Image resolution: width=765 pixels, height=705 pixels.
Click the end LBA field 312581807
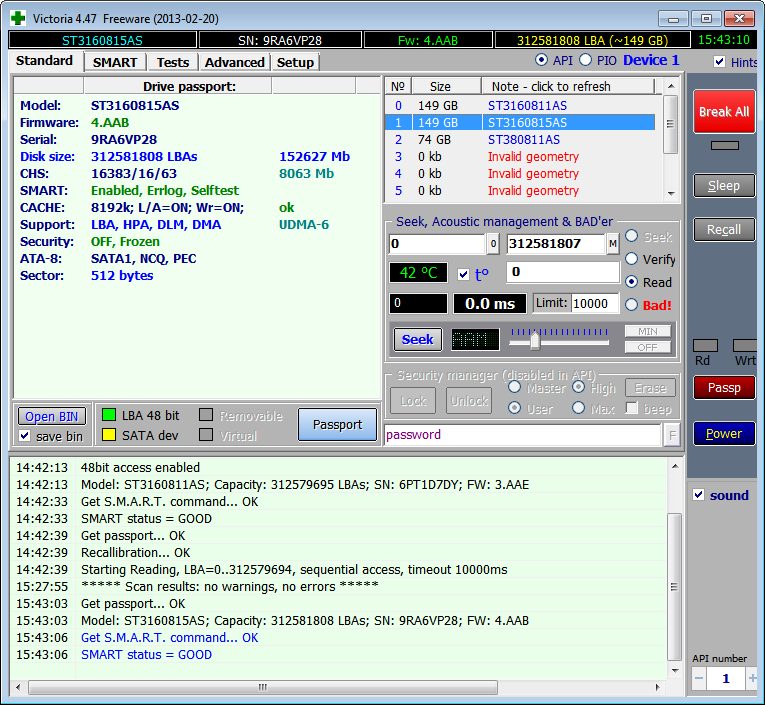[x=556, y=243]
